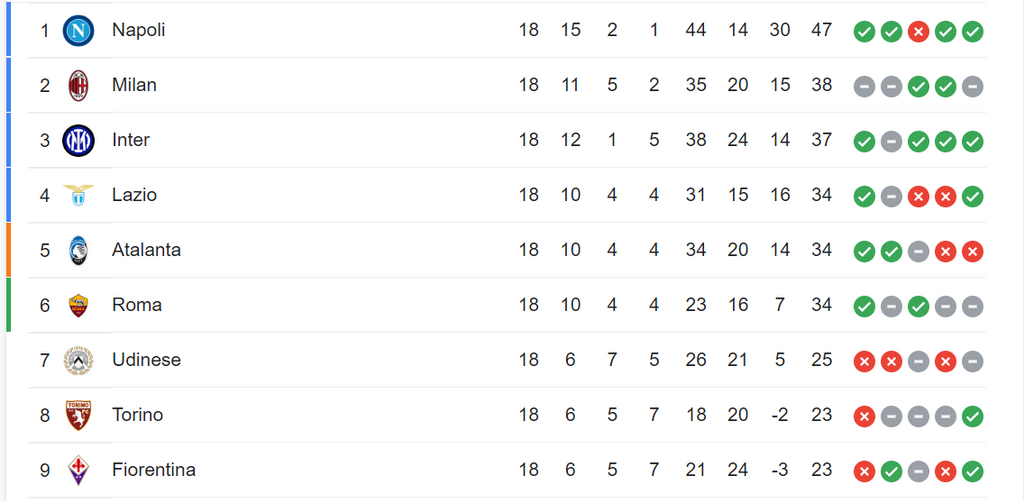Open the Fiorentina team name link

[153, 469]
